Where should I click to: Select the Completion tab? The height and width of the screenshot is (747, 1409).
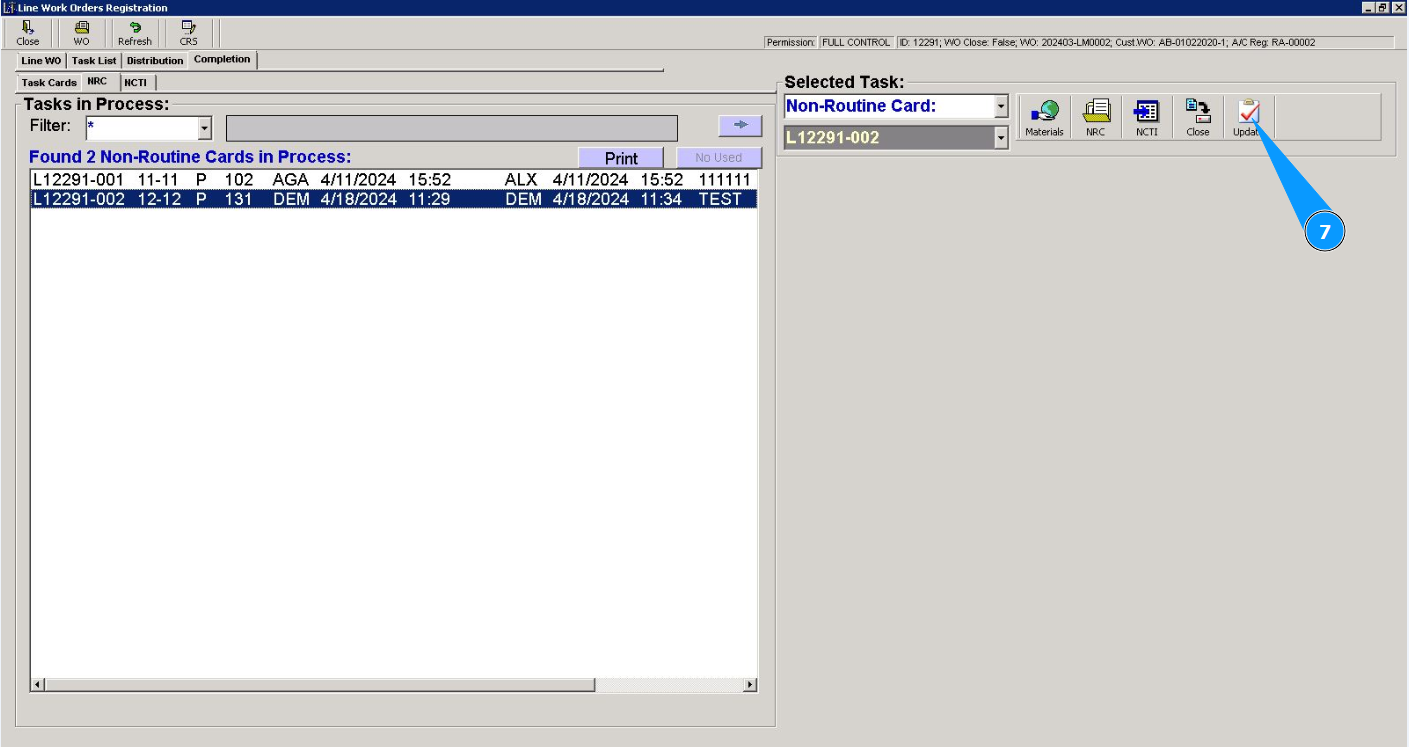pyautogui.click(x=222, y=59)
